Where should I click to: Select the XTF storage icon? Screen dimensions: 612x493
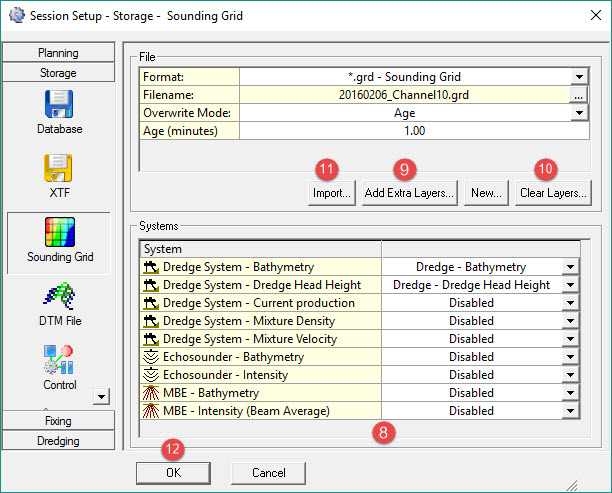tap(59, 169)
